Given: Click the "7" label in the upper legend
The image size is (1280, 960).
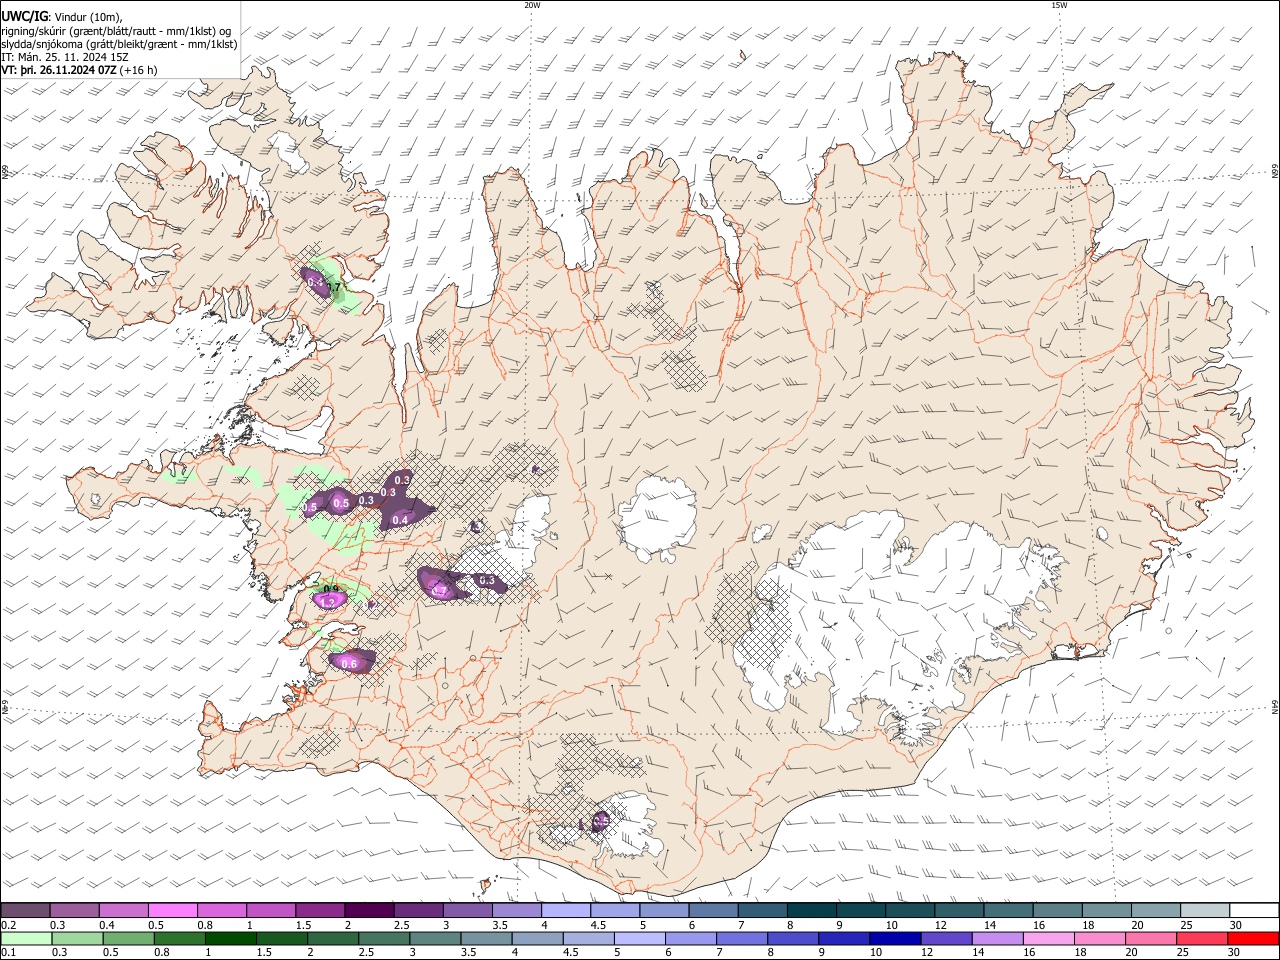Looking at the screenshot, I should pyautogui.click(x=741, y=925).
